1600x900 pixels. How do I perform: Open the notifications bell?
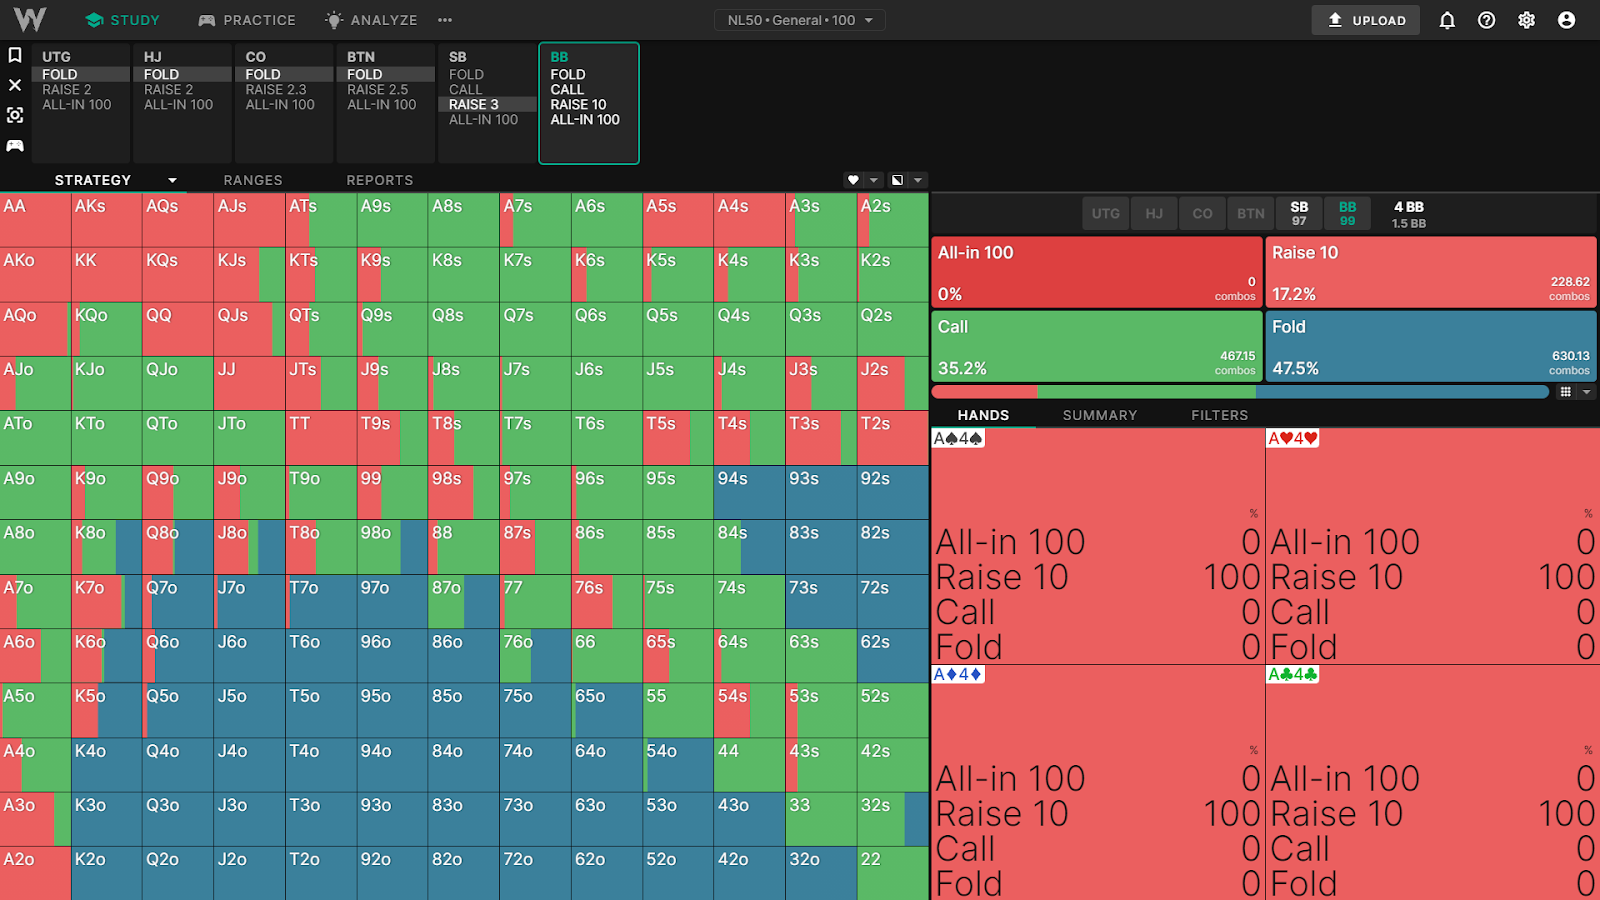click(x=1447, y=20)
